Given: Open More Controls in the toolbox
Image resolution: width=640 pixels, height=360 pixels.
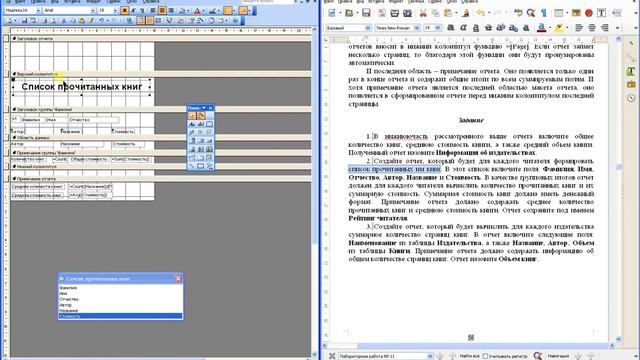Looking at the screenshot, I should point(209,166).
